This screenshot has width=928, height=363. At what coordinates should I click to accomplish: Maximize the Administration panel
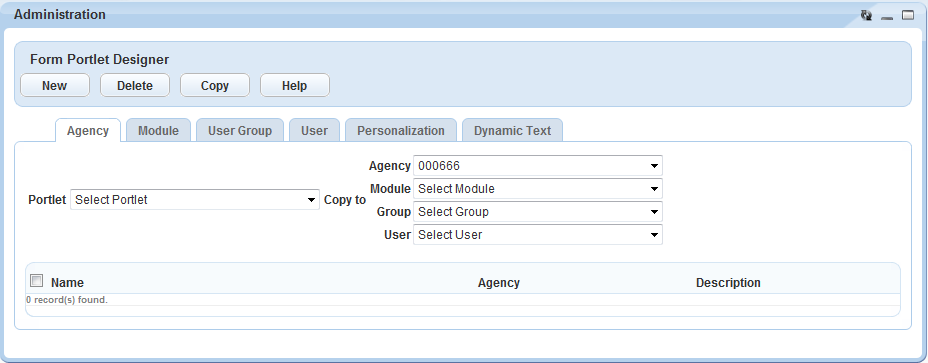point(908,15)
